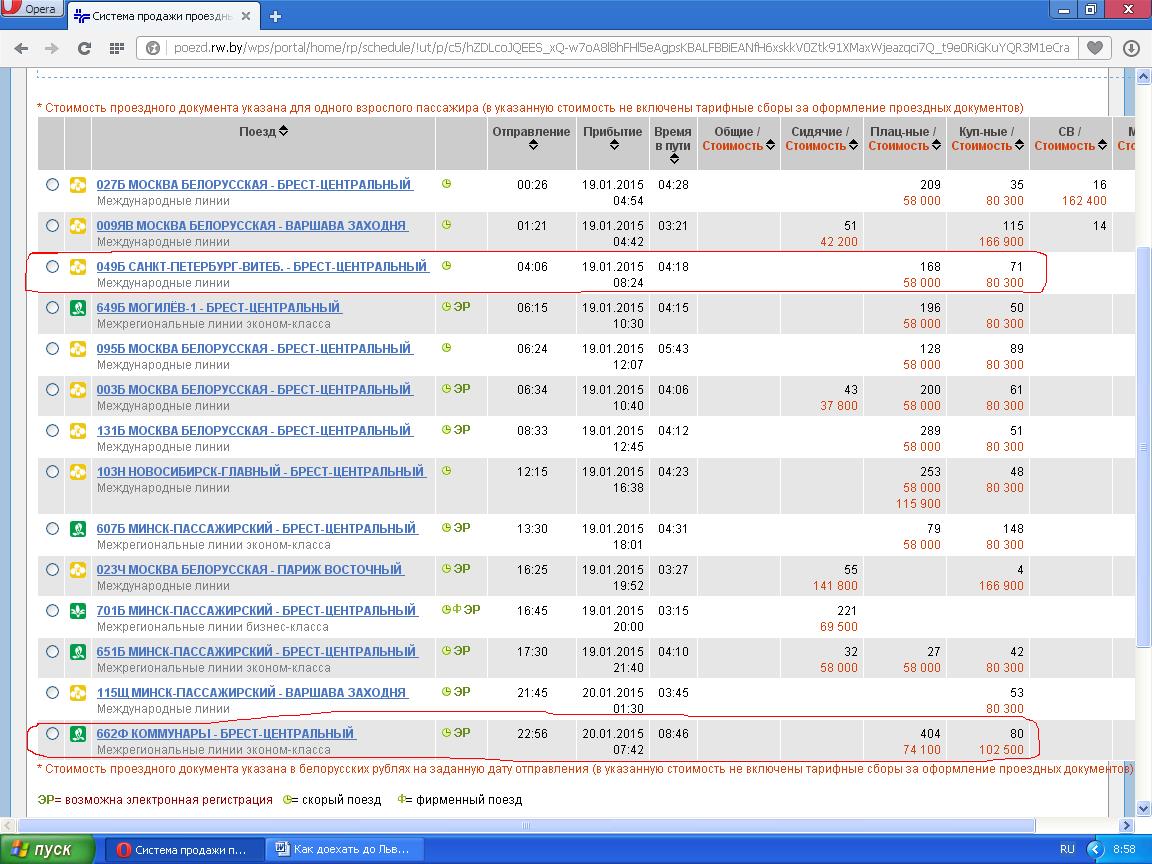Screen dimensions: 1152x864
Task: Click the yellow train type icon for 003Б
Action: click(x=78, y=390)
